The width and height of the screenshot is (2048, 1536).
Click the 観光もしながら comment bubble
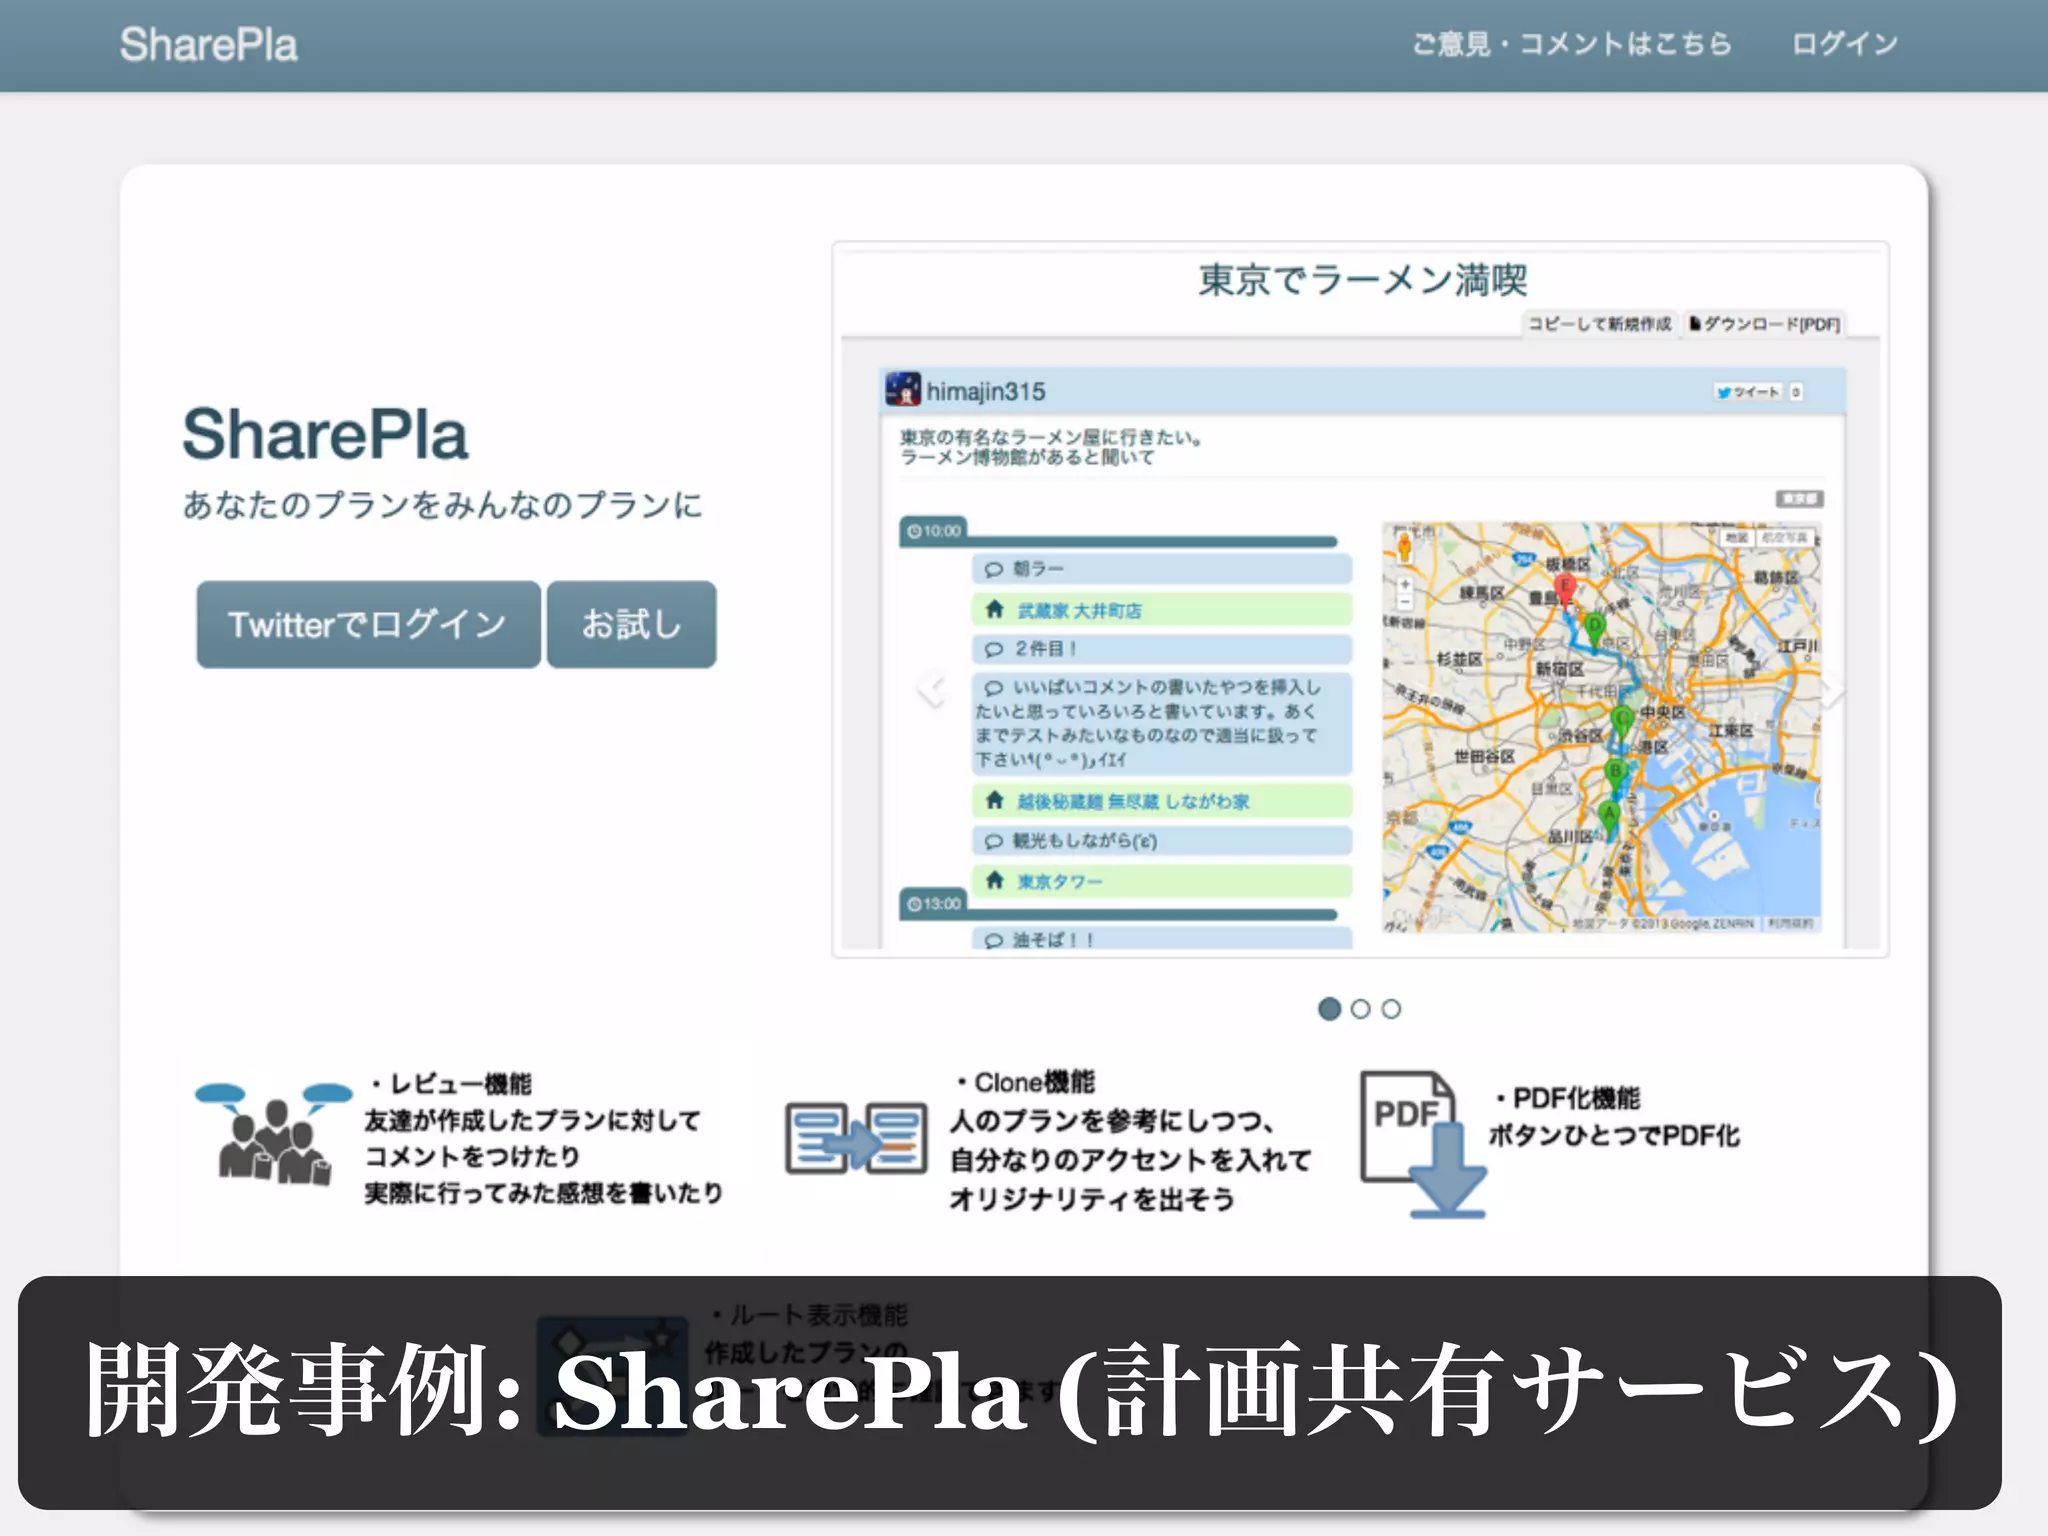(1162, 841)
